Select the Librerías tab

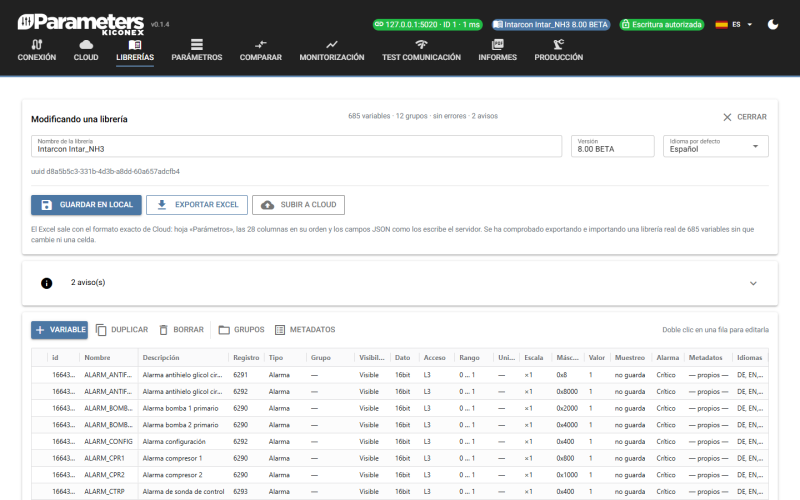[135, 50]
